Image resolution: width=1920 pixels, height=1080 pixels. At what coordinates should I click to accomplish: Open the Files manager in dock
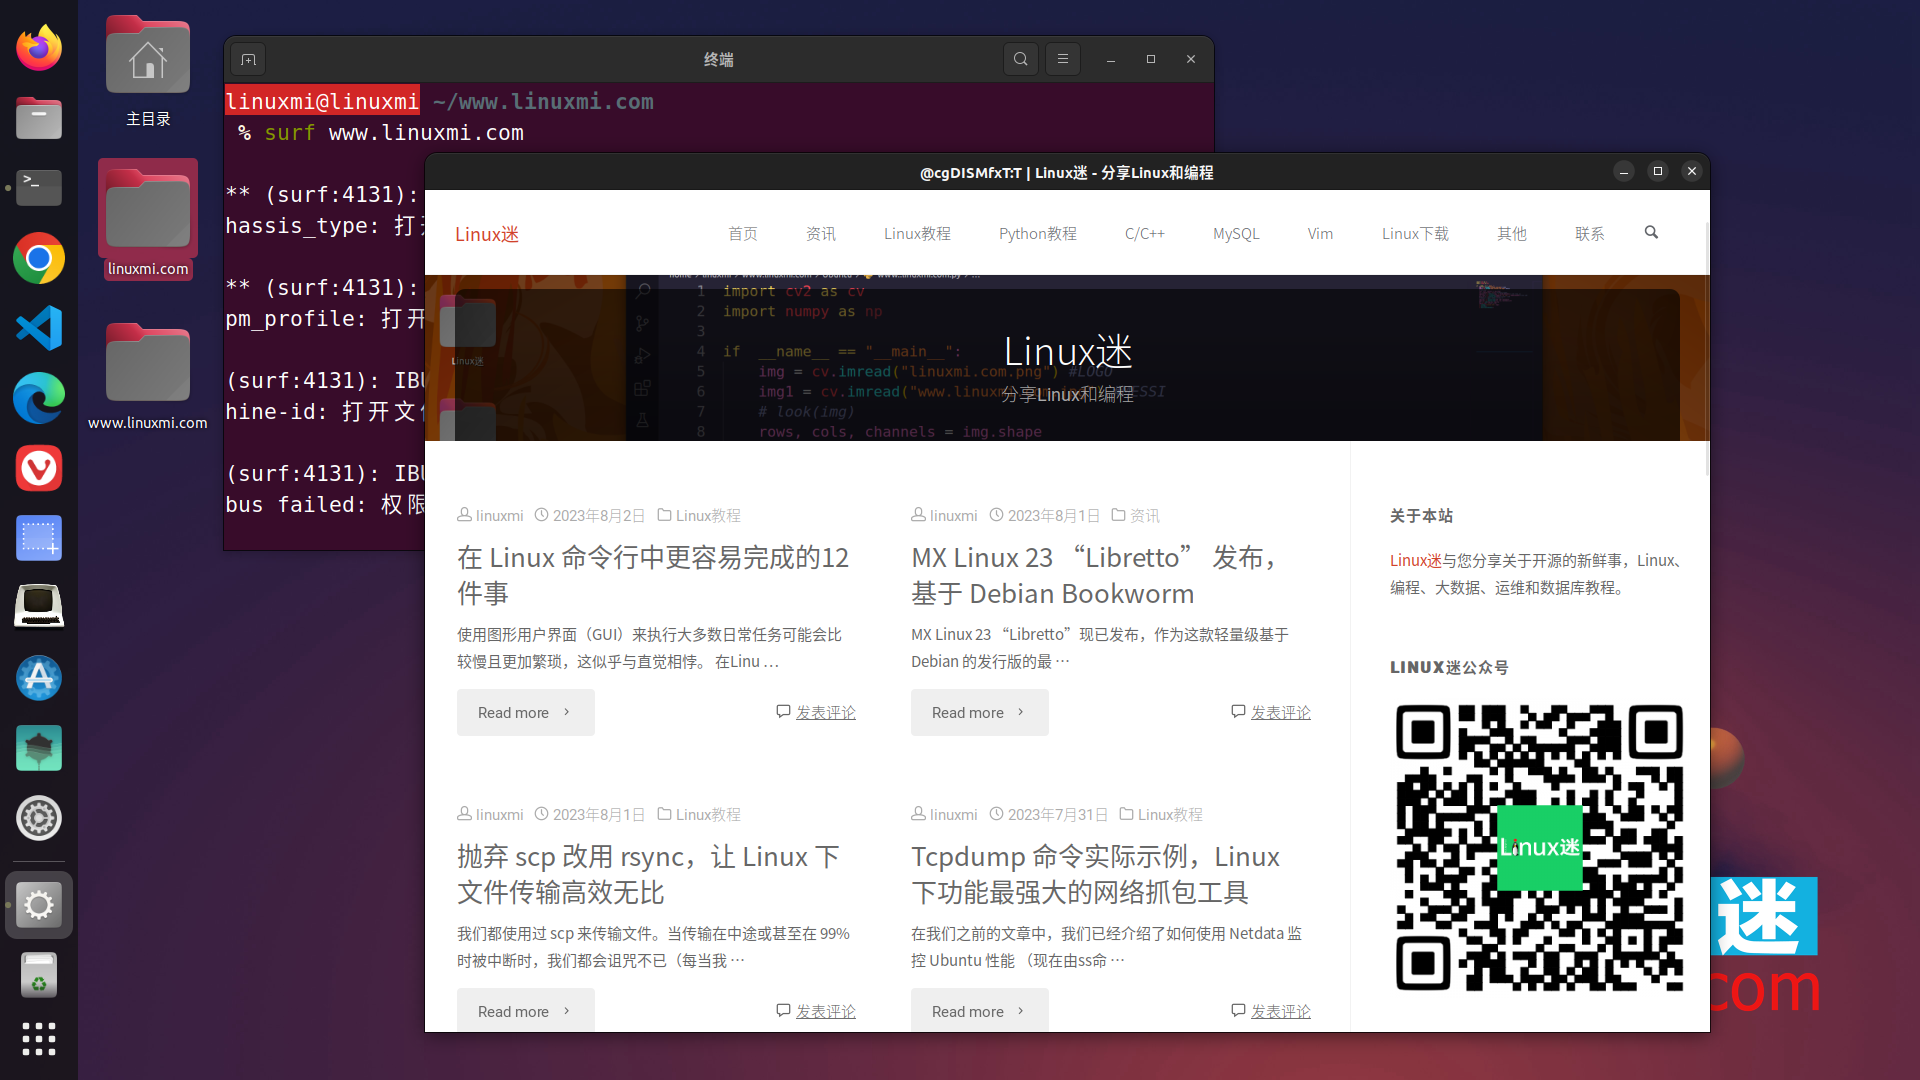click(x=39, y=118)
